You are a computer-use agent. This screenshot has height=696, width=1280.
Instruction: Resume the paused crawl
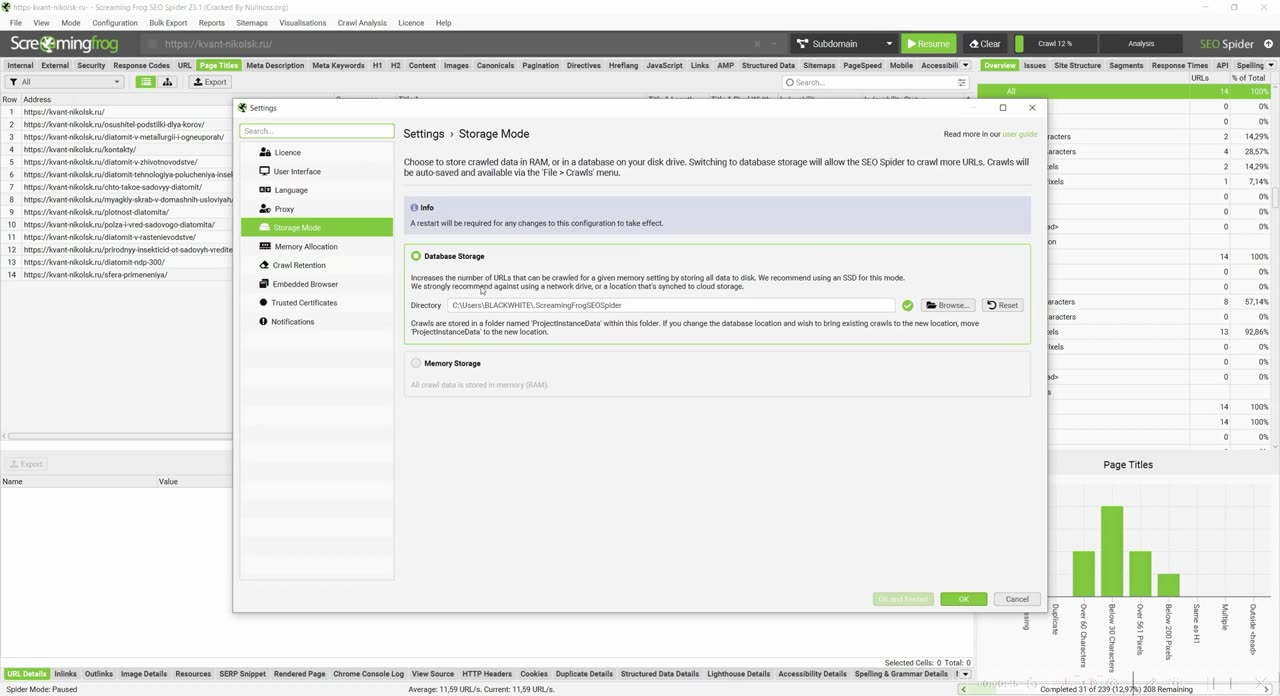[928, 44]
